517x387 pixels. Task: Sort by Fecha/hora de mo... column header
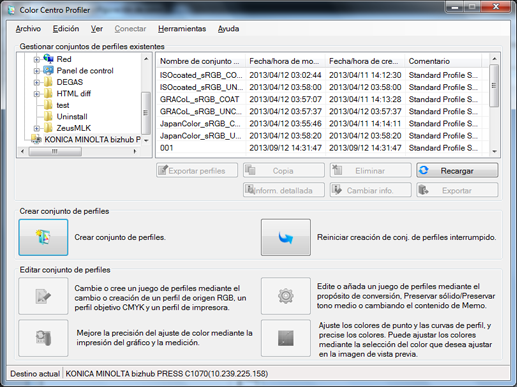click(285, 61)
